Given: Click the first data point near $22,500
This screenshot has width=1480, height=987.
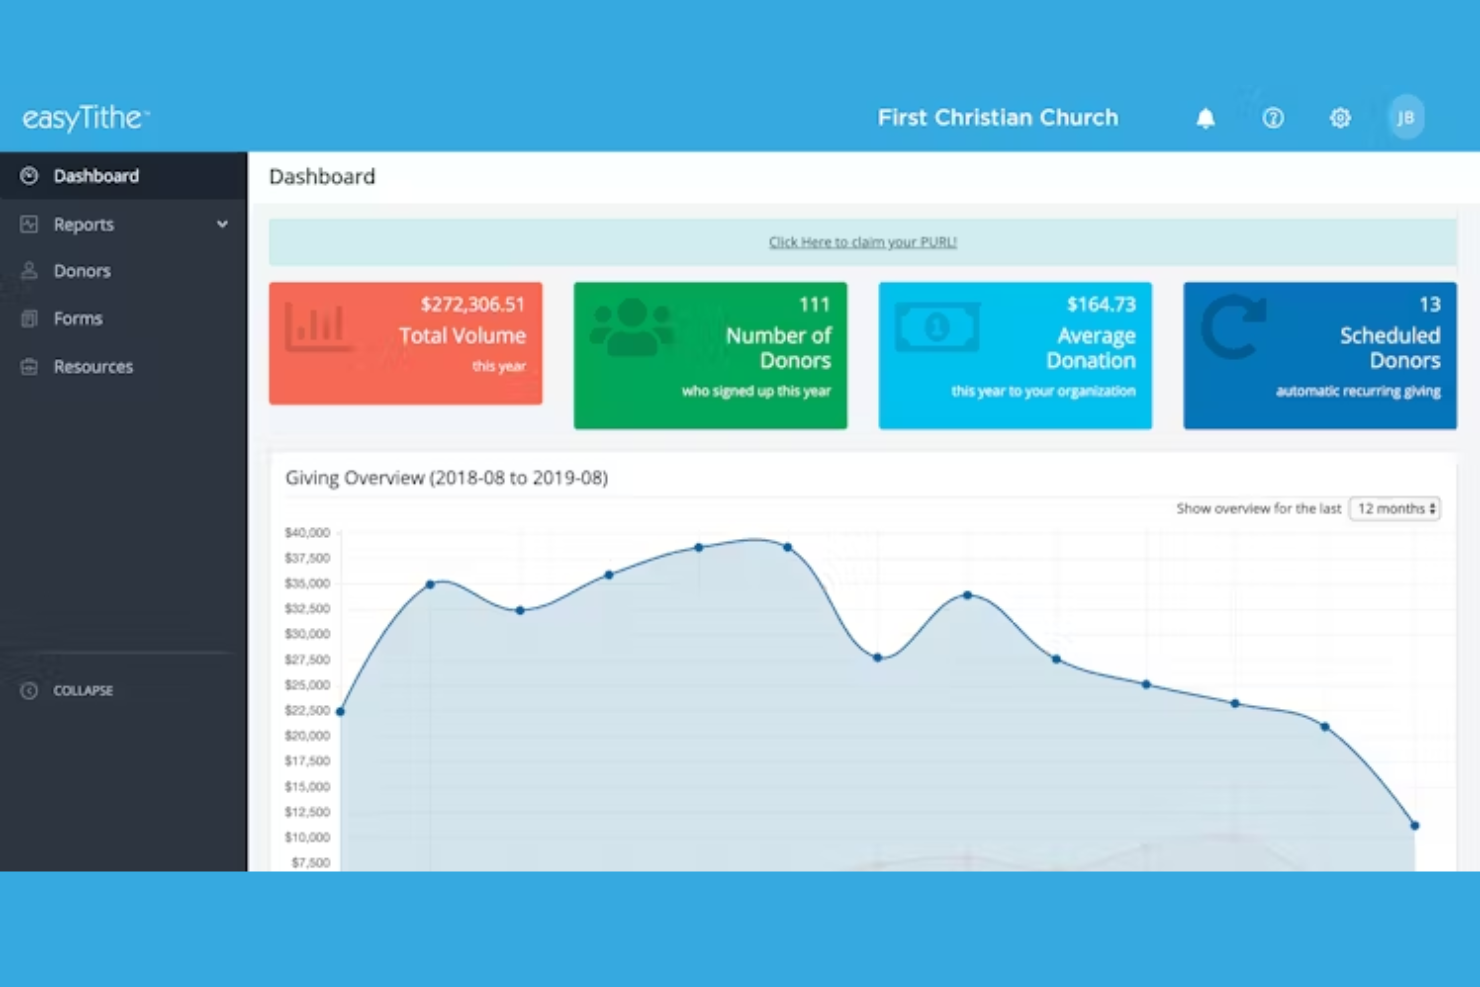Looking at the screenshot, I should [x=341, y=712].
